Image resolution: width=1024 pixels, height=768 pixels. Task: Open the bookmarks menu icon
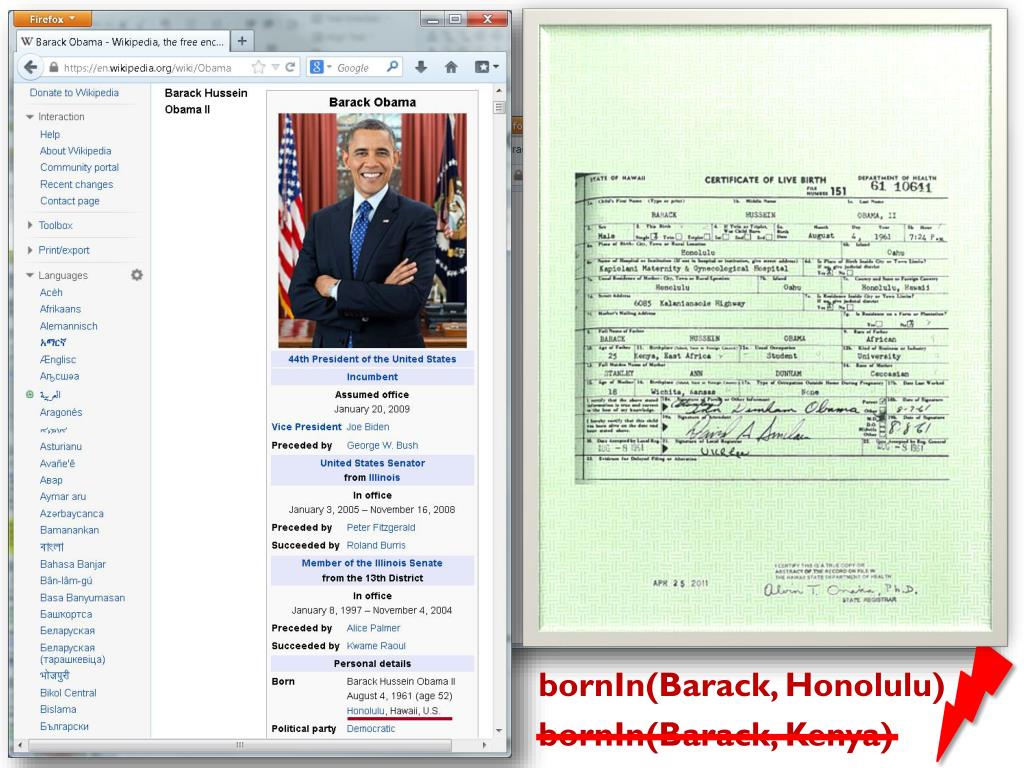(487, 67)
